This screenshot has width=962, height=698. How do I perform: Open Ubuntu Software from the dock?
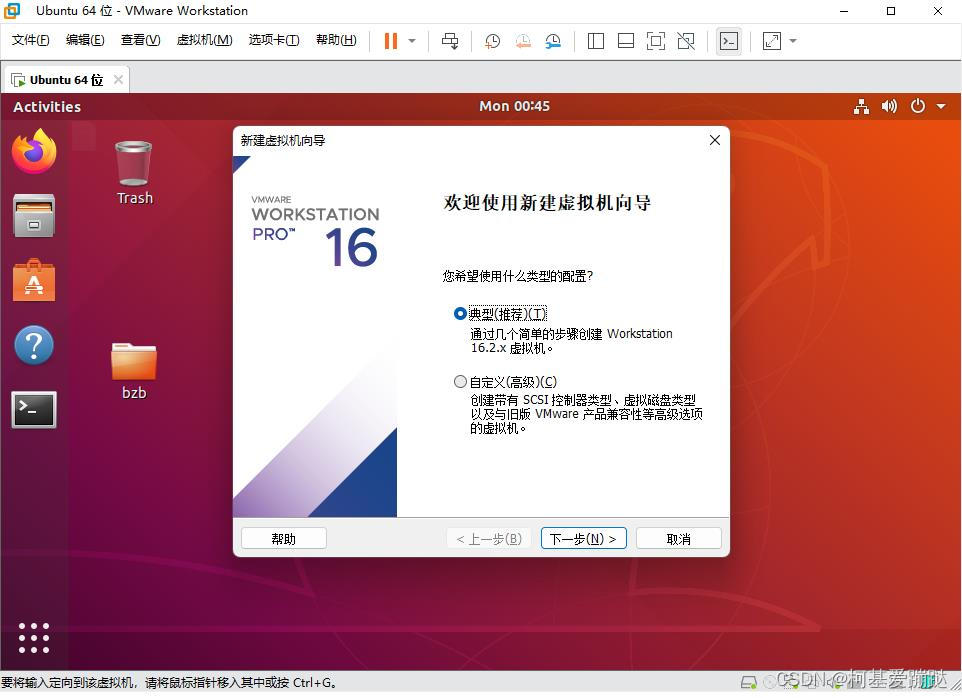(x=34, y=280)
